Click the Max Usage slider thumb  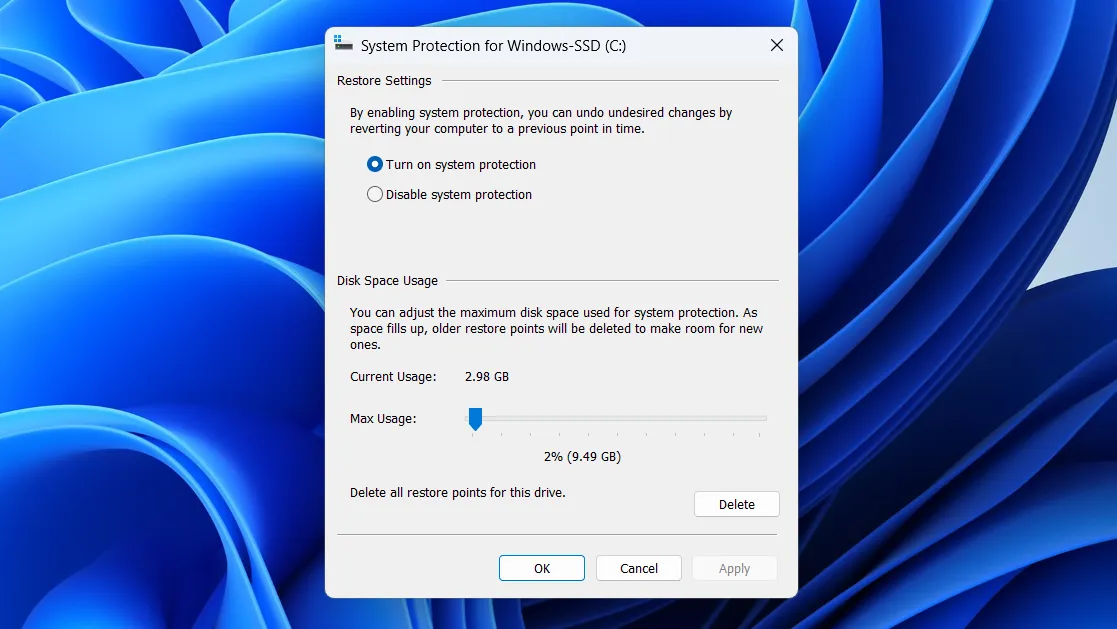(475, 419)
